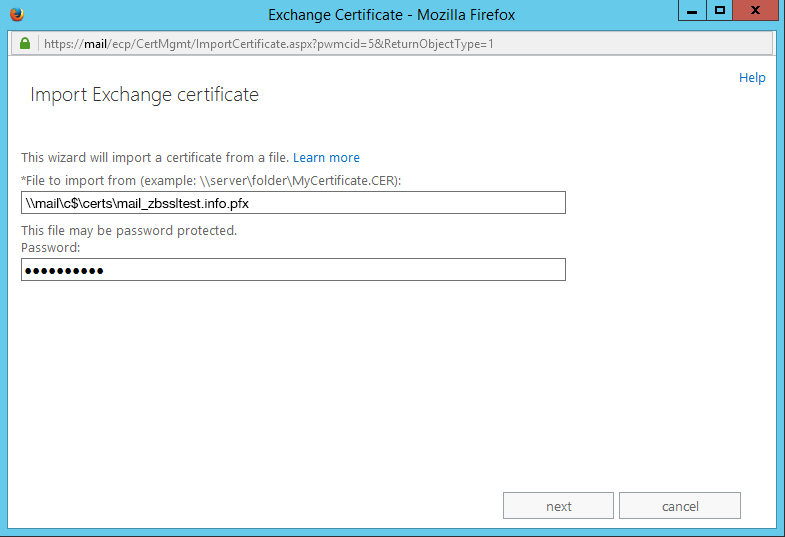This screenshot has height=537, width=785.
Task: Click the masked password dots
Action: coord(64,271)
